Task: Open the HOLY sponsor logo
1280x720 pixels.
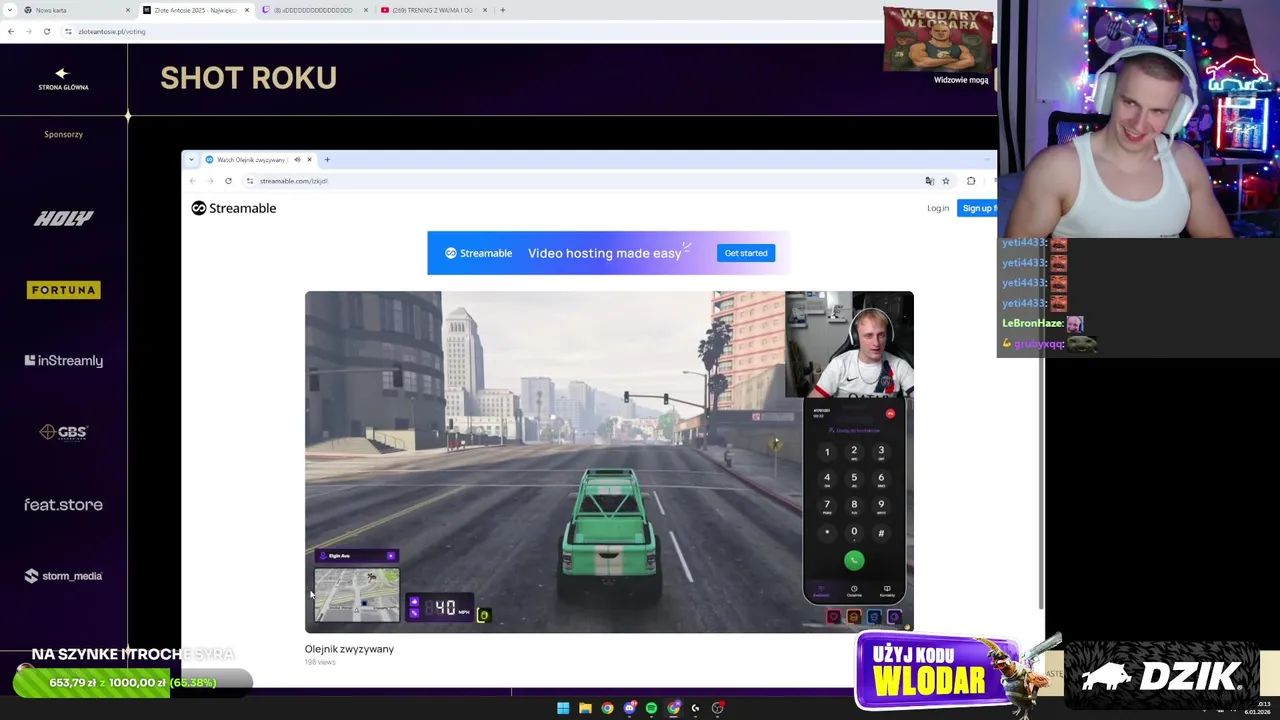Action: pos(63,218)
